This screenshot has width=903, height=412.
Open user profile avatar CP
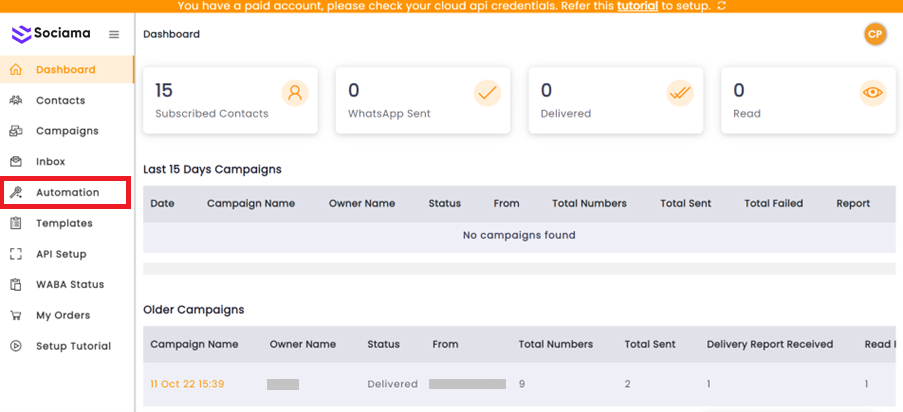click(875, 34)
